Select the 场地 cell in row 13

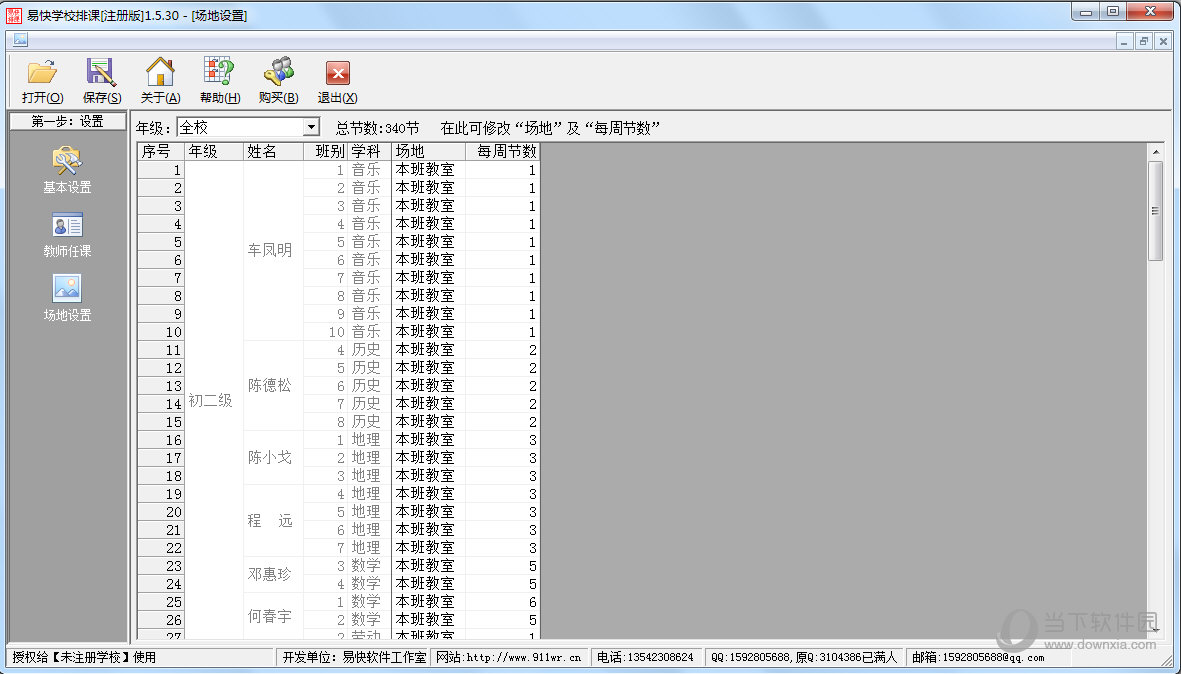coord(428,386)
